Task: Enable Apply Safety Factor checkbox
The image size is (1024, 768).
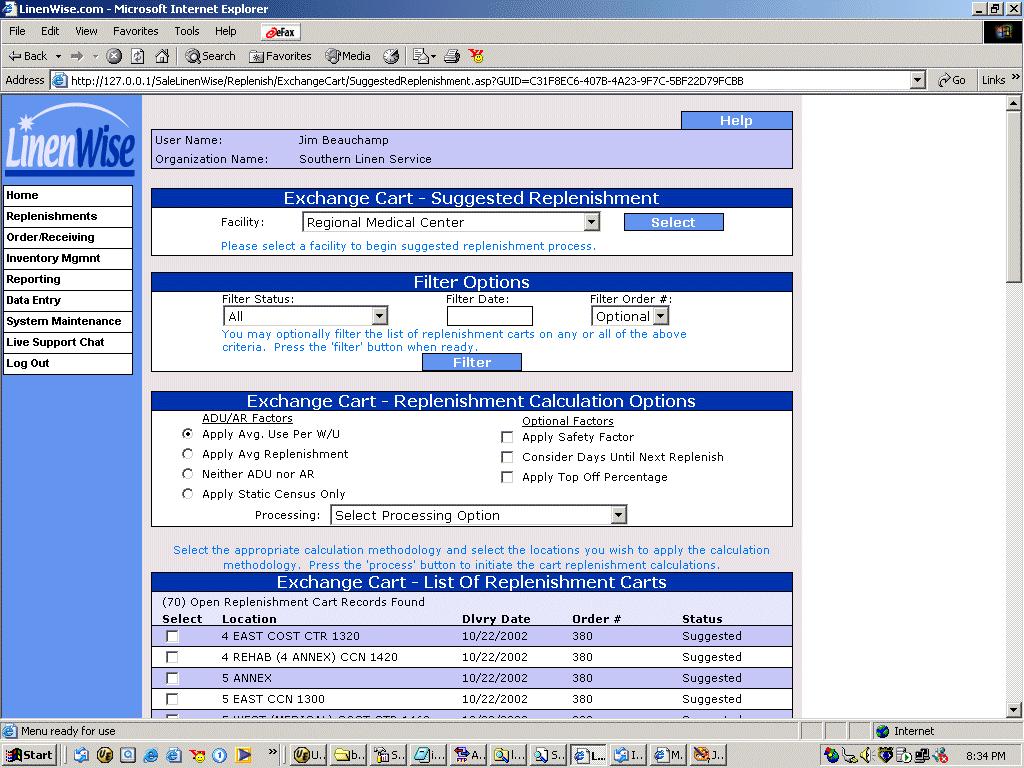Action: [507, 437]
